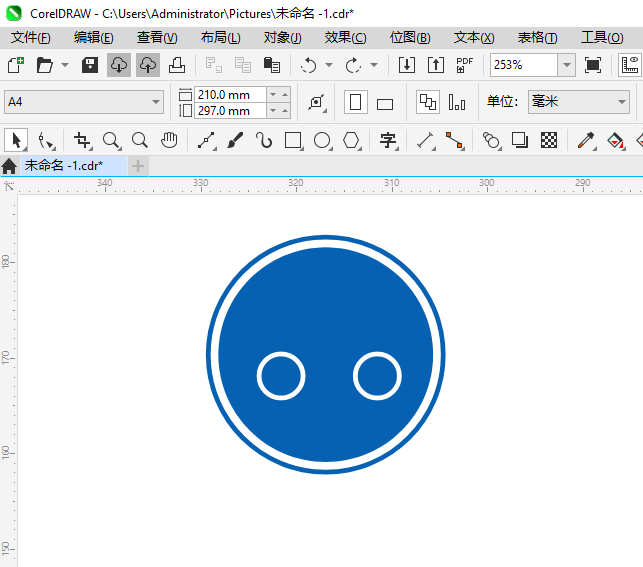Select the Freehand line tool
The height and width of the screenshot is (567, 643).
[x=206, y=140]
